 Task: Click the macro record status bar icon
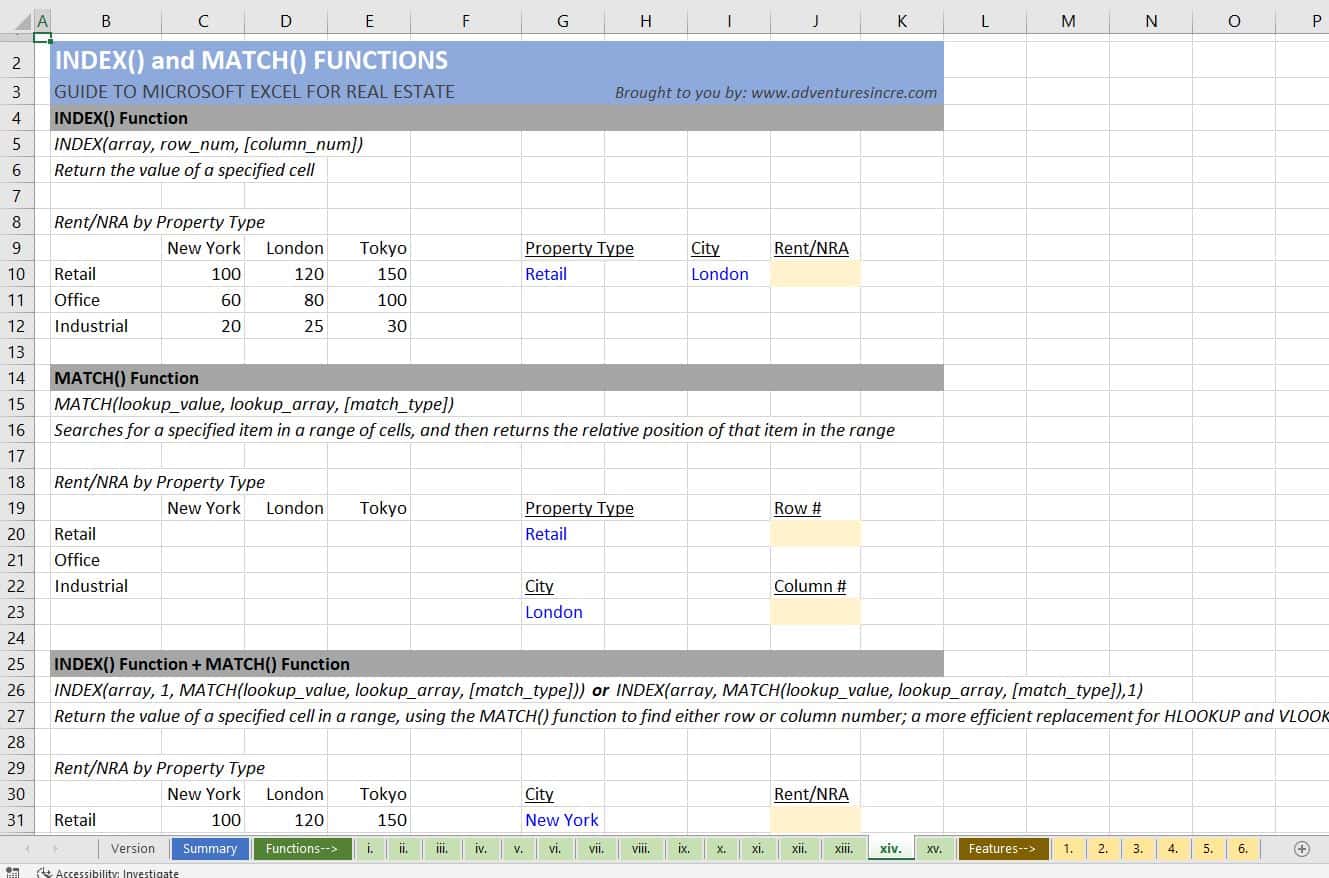point(12,872)
